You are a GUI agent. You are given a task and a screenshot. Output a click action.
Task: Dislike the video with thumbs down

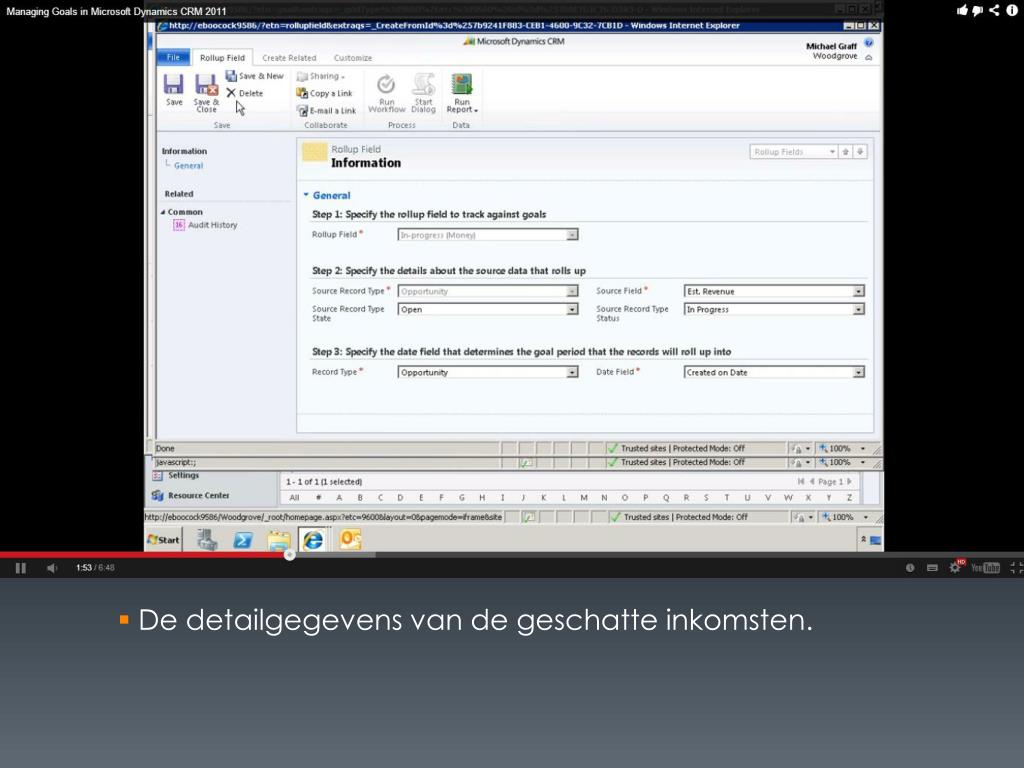(x=978, y=10)
